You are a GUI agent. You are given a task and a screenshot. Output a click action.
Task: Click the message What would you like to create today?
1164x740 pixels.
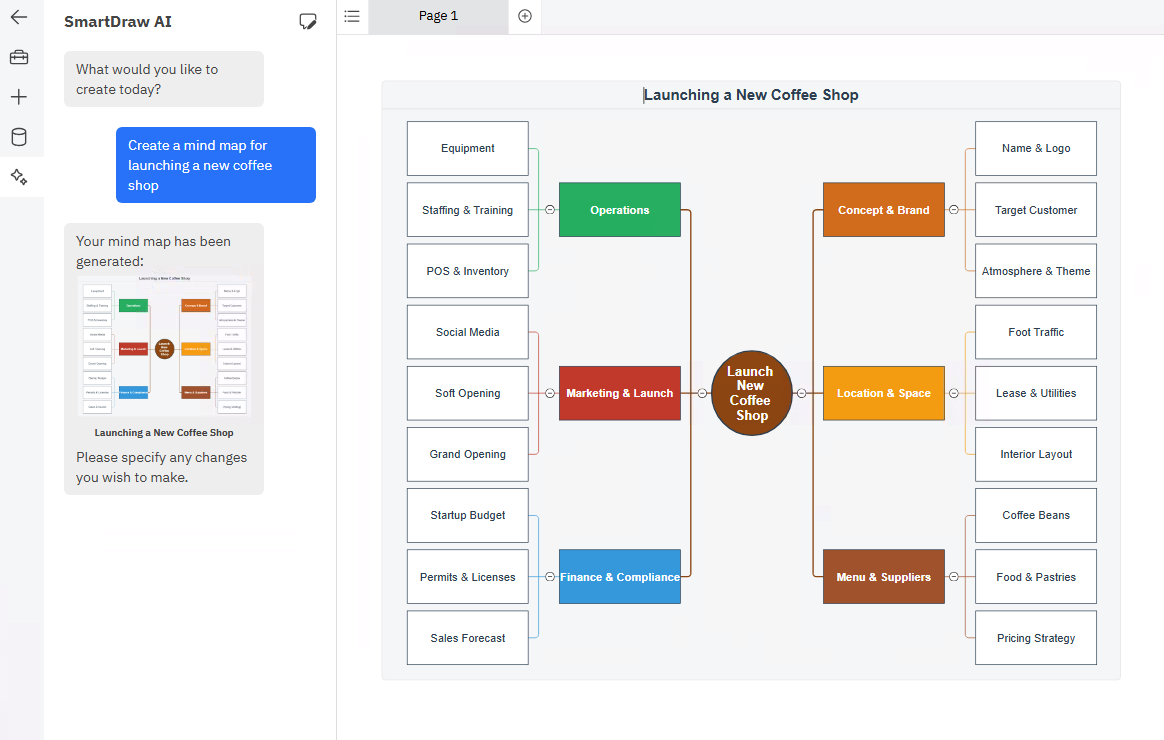[x=164, y=79]
